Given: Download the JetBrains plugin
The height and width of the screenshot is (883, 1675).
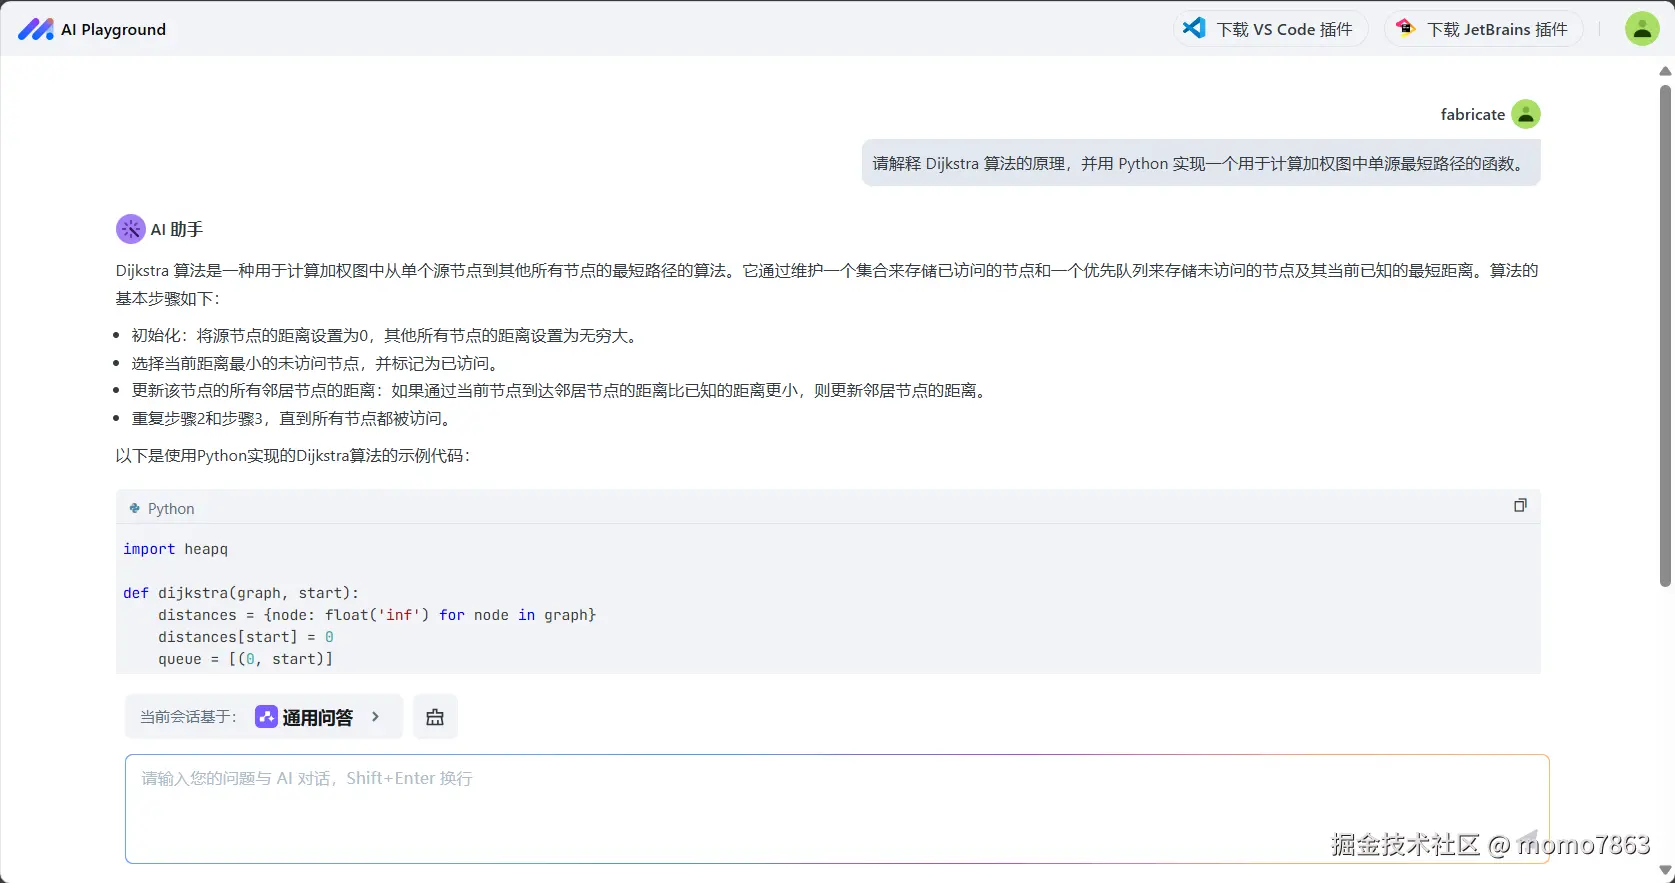Looking at the screenshot, I should 1483,29.
